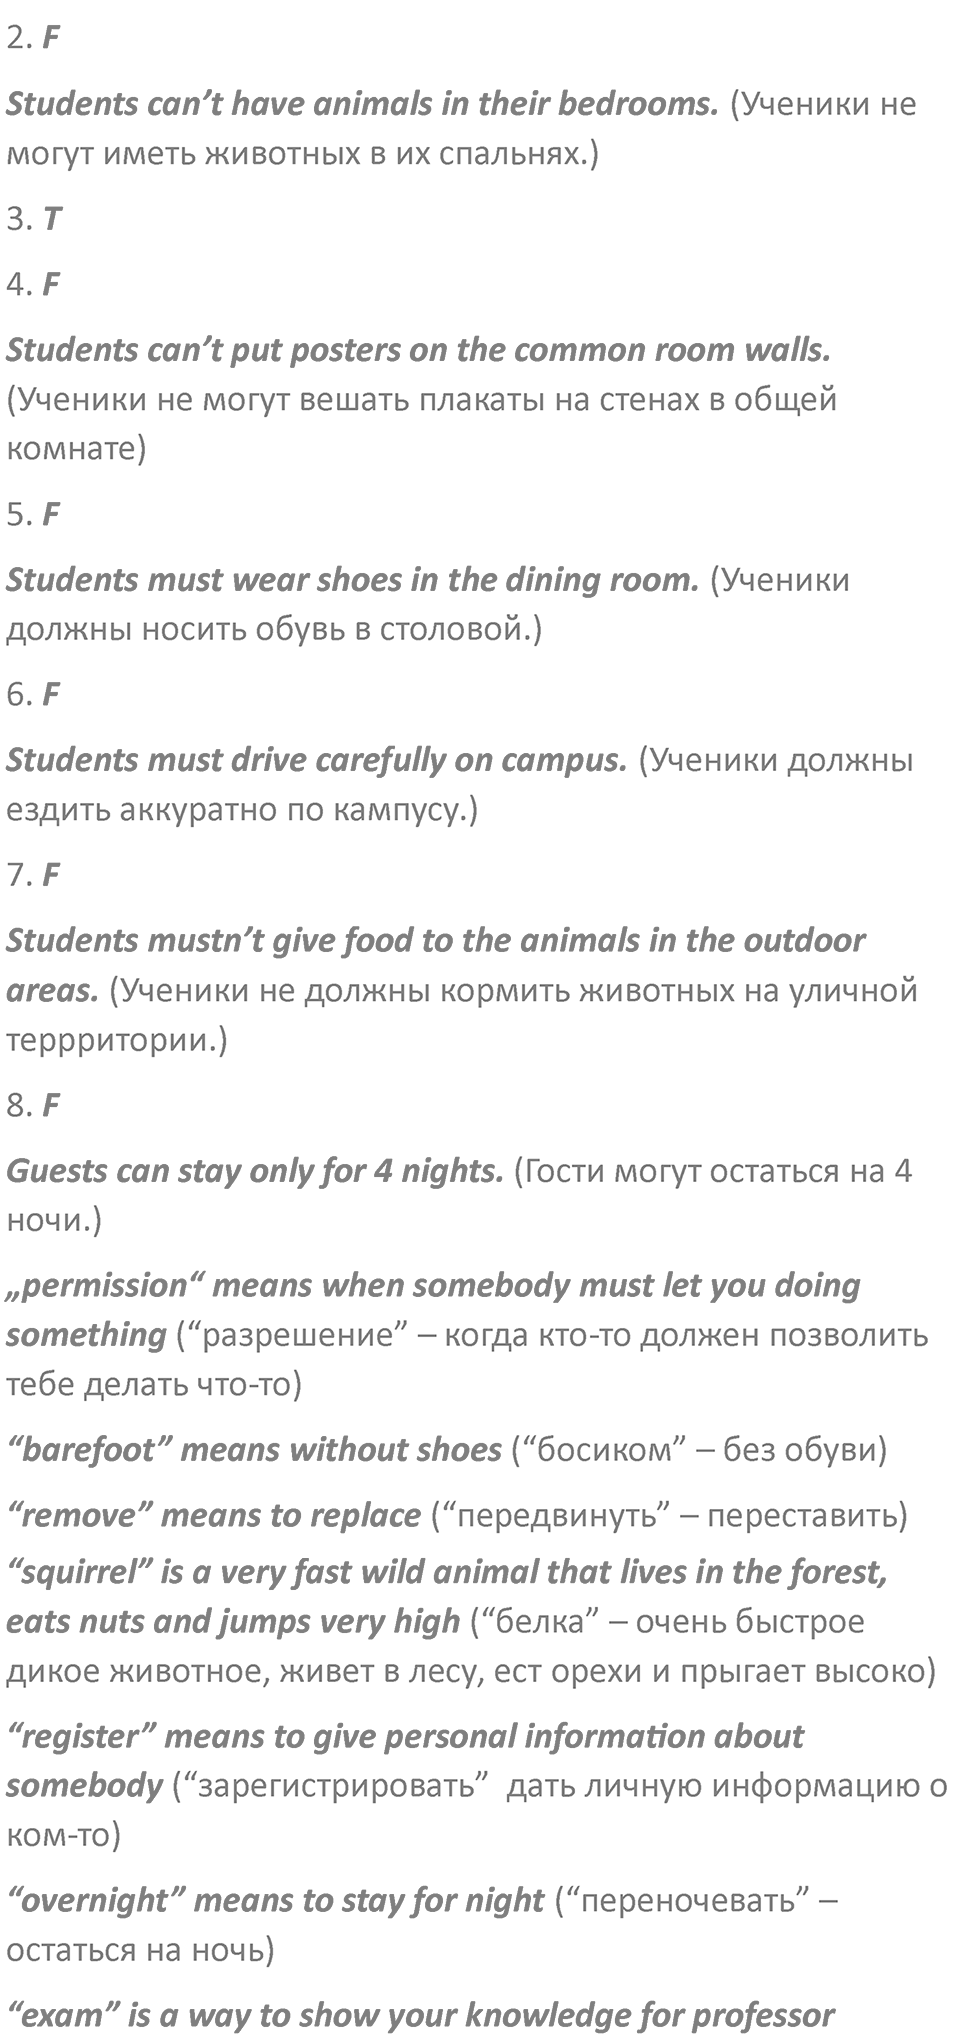
Task: Select the answer number 8 marked F
Action: pos(34,1105)
